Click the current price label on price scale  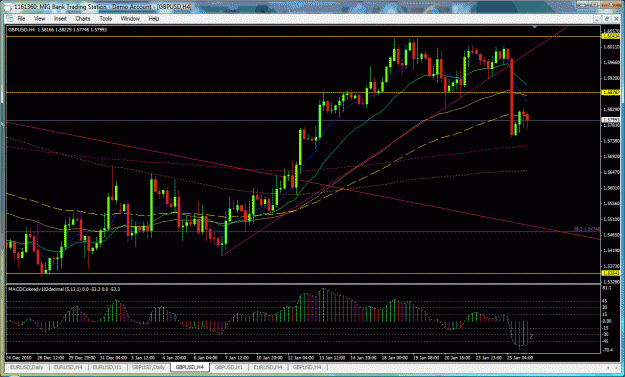(611, 120)
